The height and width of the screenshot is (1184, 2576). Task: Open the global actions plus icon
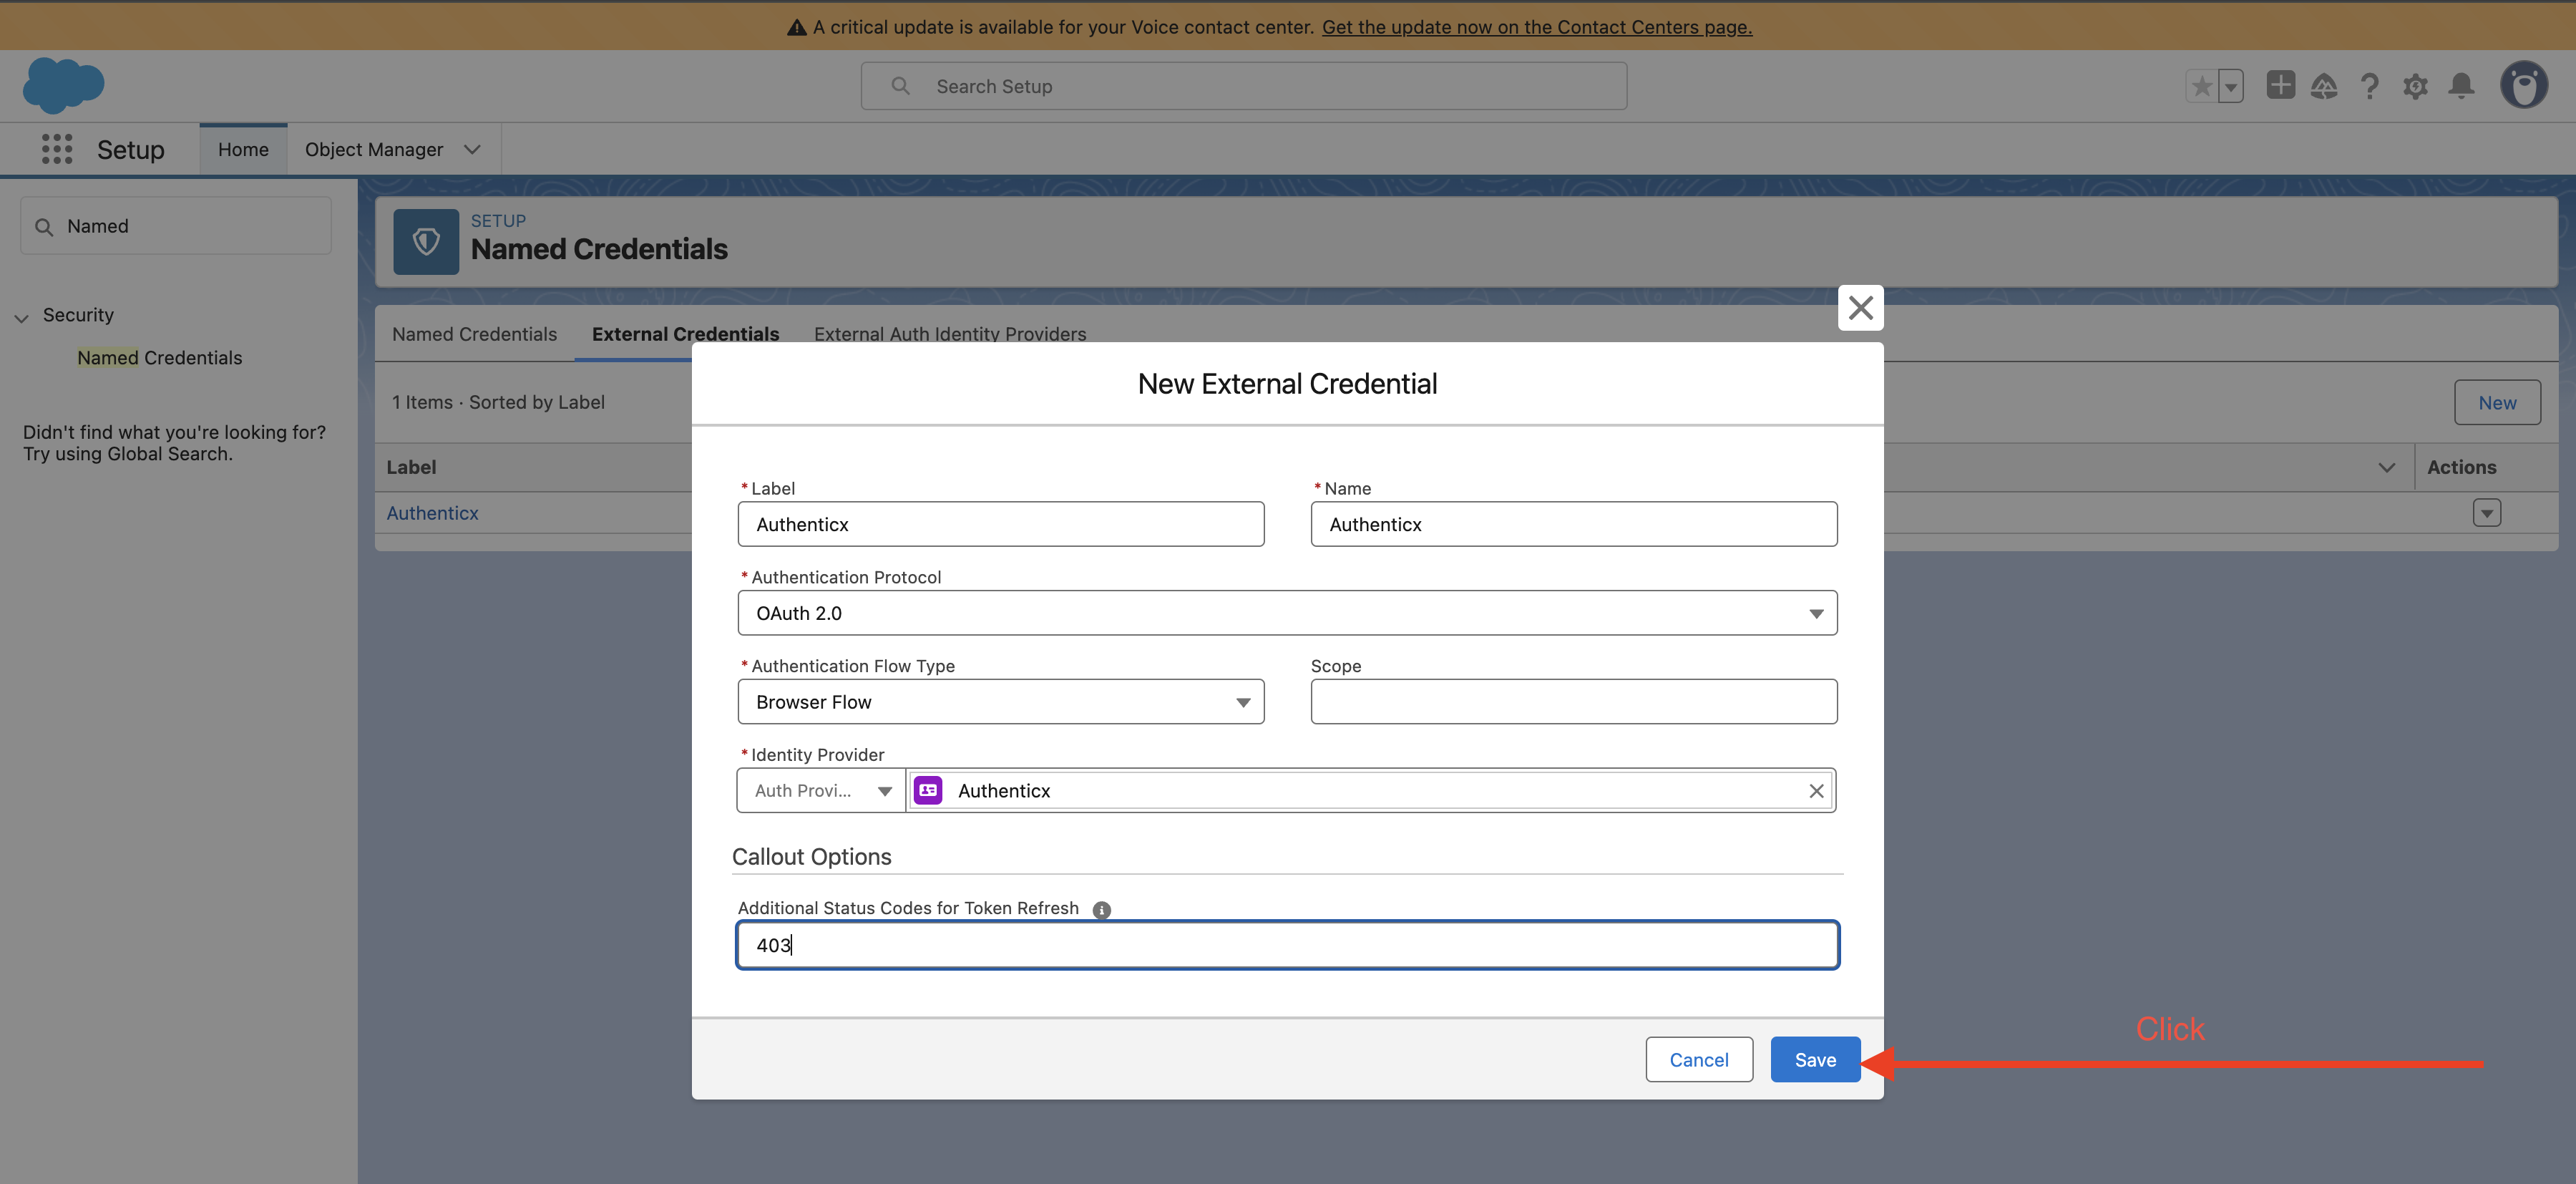pos(2280,86)
